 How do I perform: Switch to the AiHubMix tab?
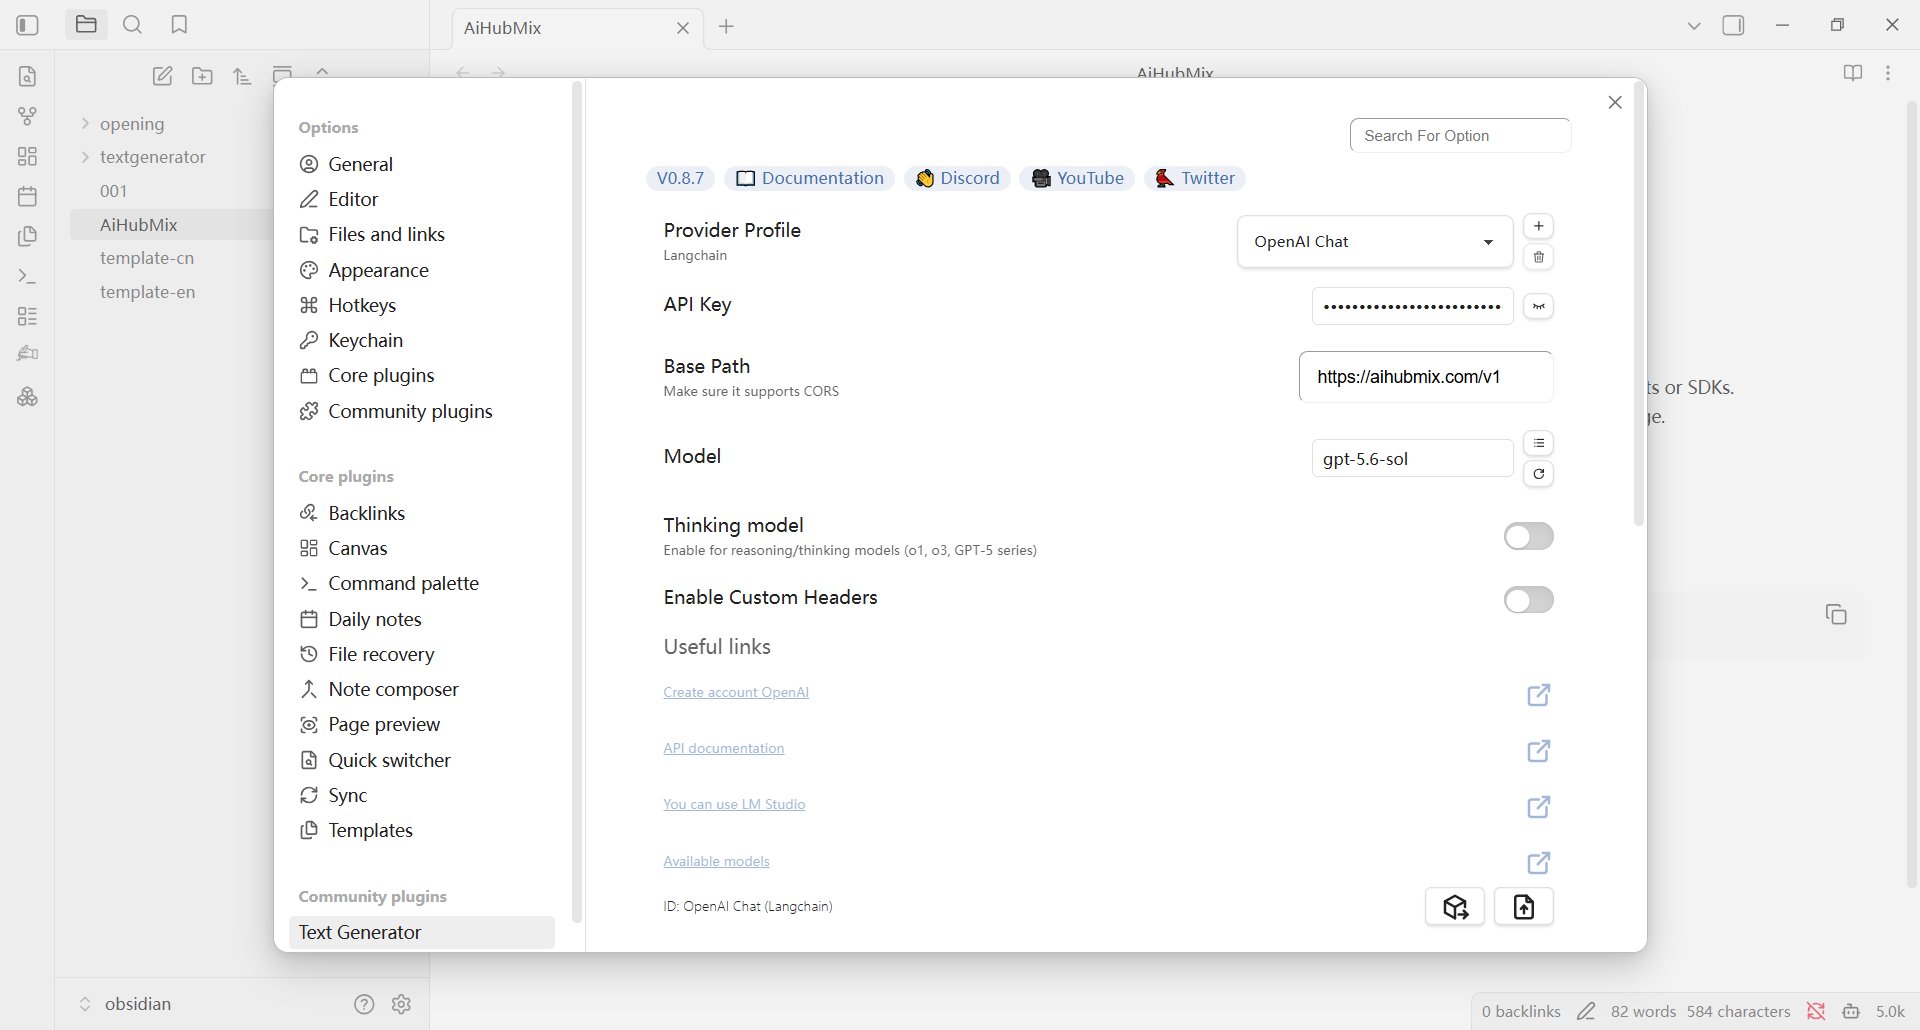(x=575, y=28)
